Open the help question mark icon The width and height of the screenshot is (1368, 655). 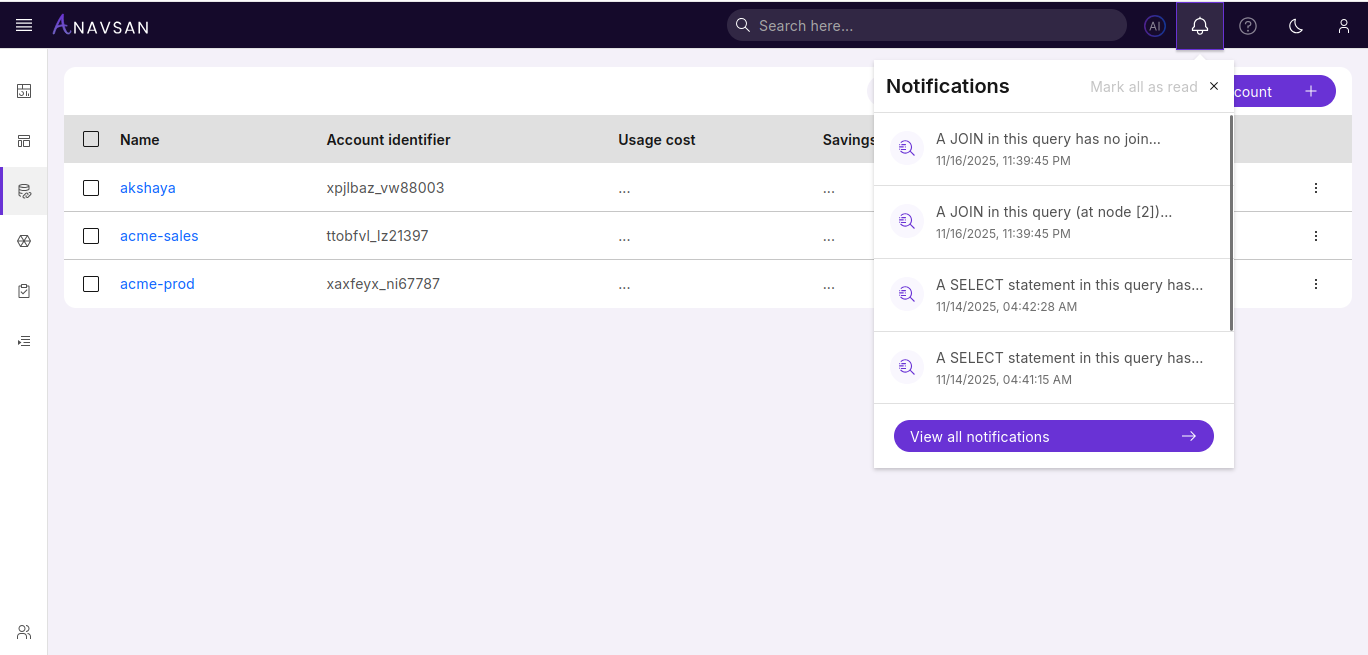tap(1248, 26)
